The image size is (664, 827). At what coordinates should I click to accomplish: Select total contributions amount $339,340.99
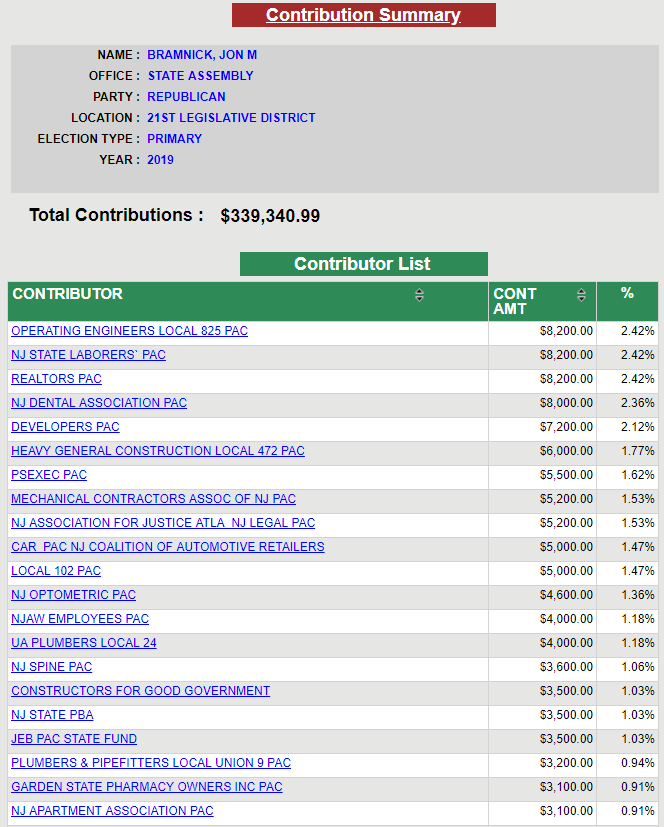point(270,216)
